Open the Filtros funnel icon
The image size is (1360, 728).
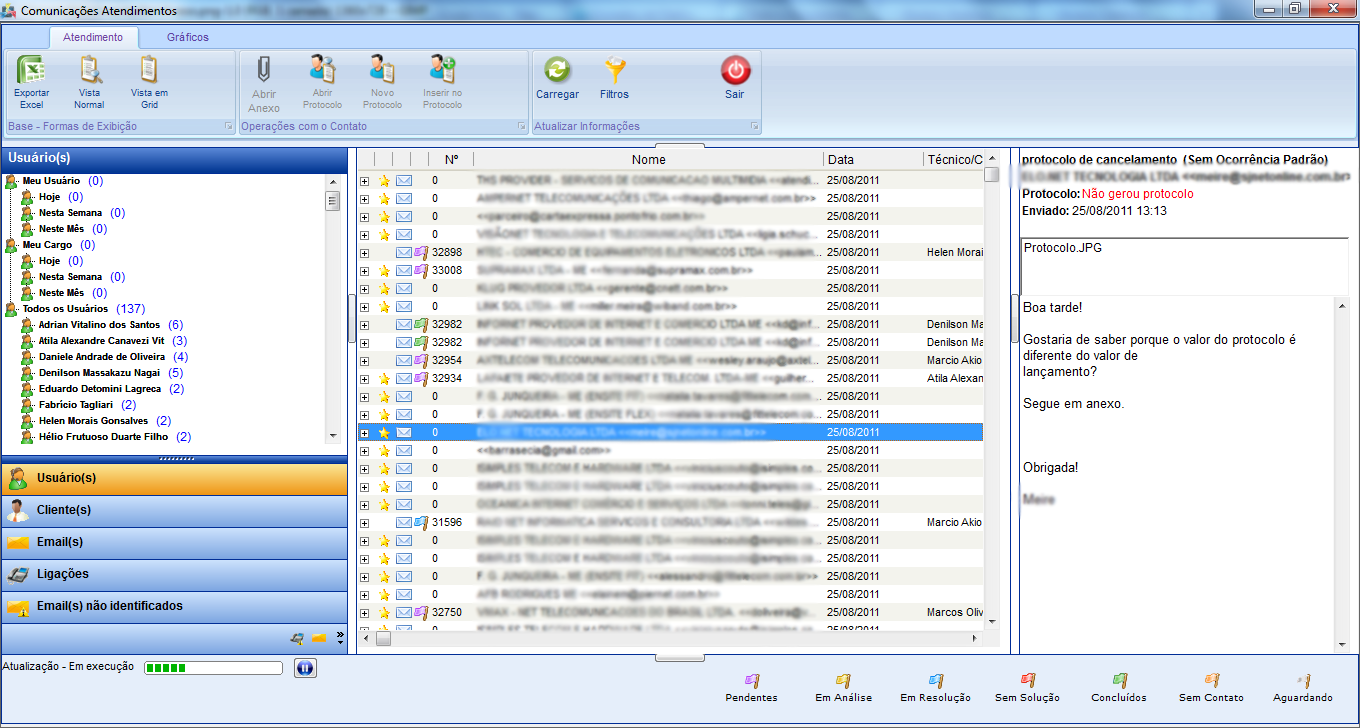click(614, 72)
